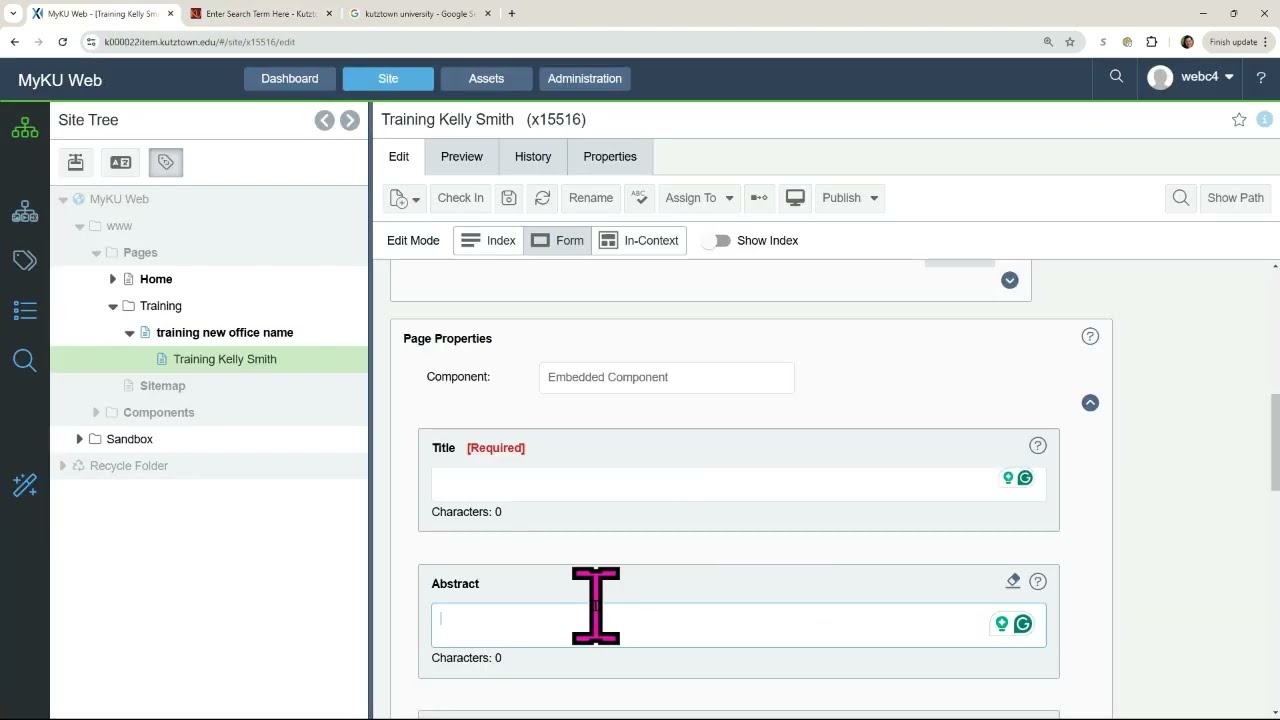Screen dimensions: 1280x720
Task: Collapse the Page Properties section
Action: 1090,403
